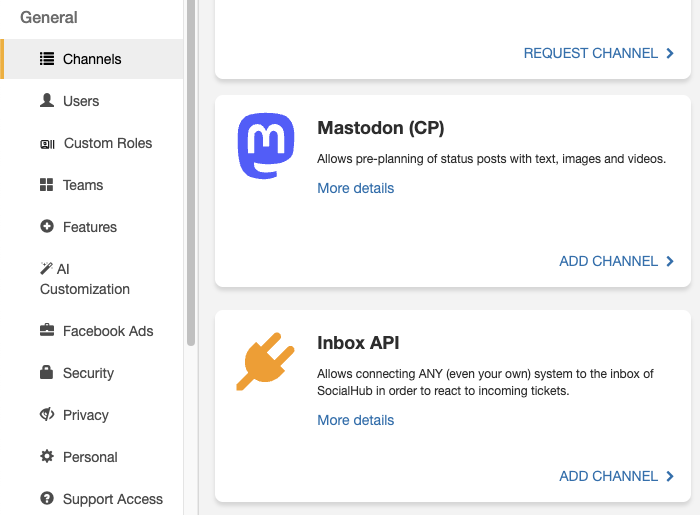
Task: Click the Support Access question mark icon
Action: [47, 498]
